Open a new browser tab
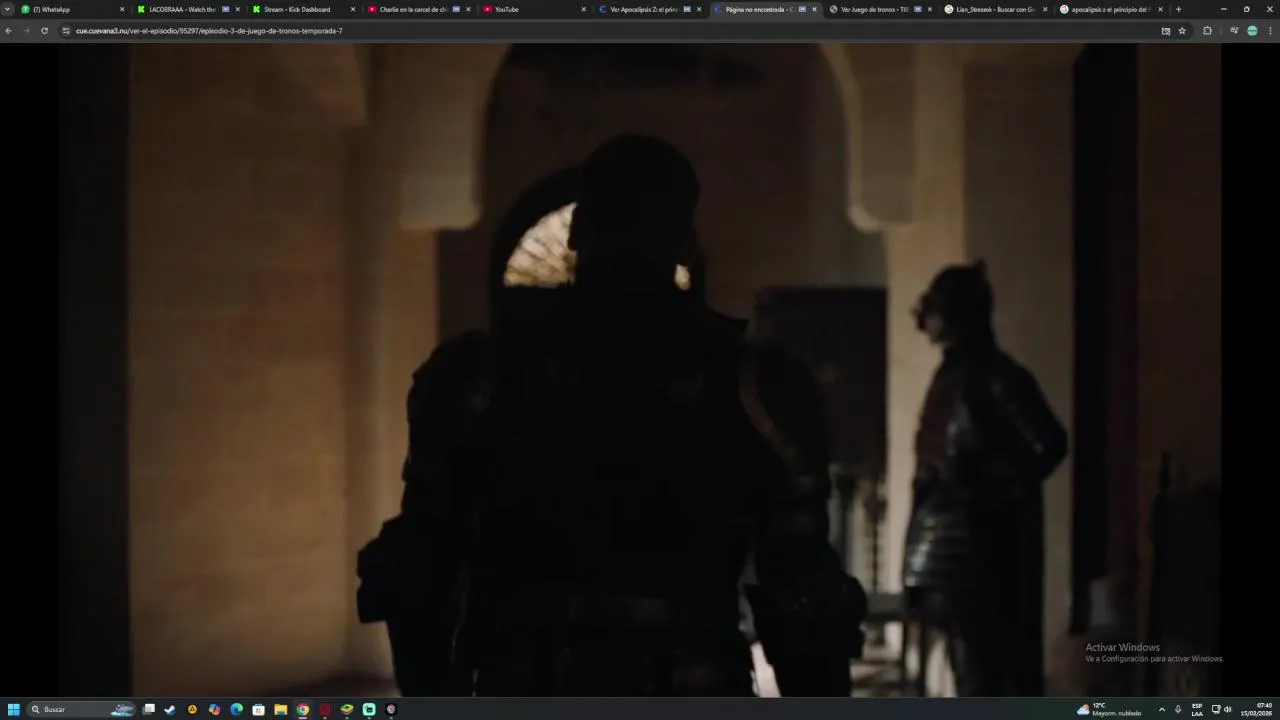 pos(1178,9)
